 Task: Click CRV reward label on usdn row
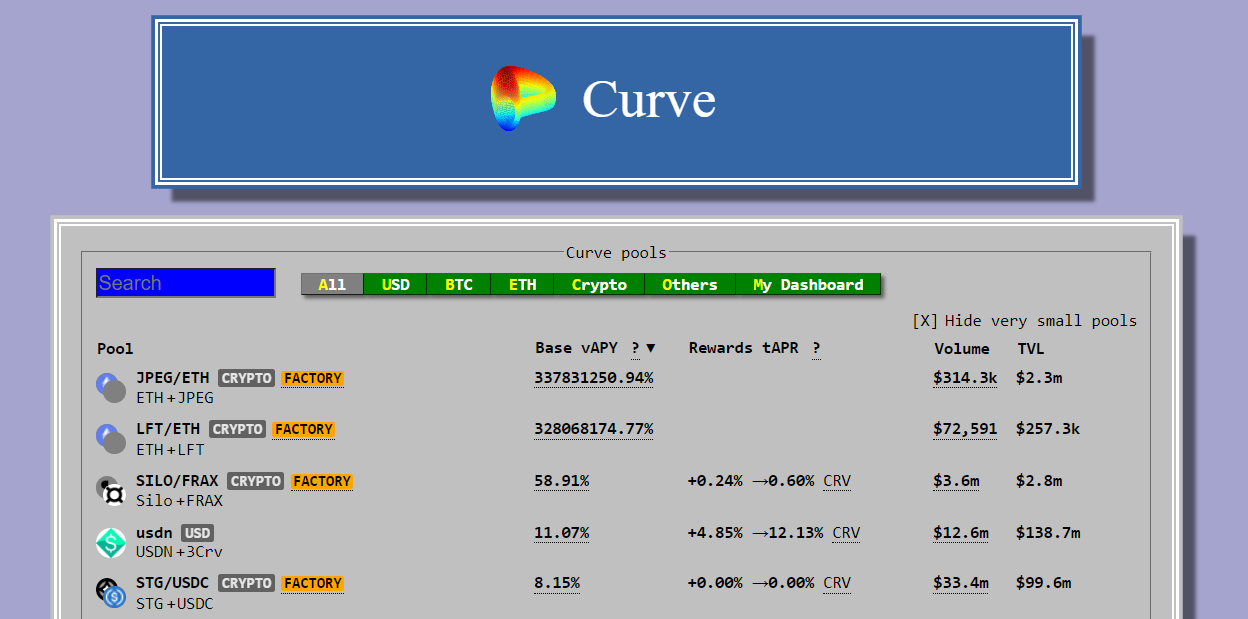pyautogui.click(x=846, y=533)
